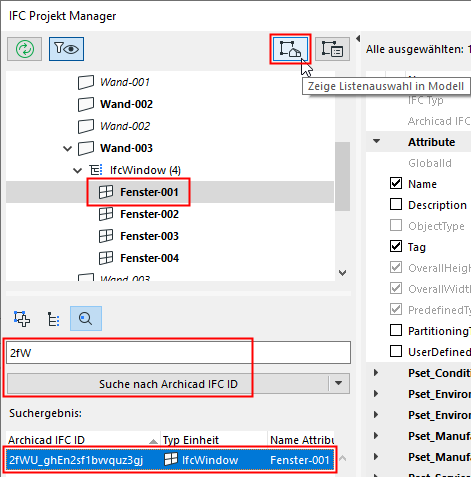Viewport: 471px width, 477px height.
Task: Expand the second Pset_Environ property set
Action: (x=376, y=415)
